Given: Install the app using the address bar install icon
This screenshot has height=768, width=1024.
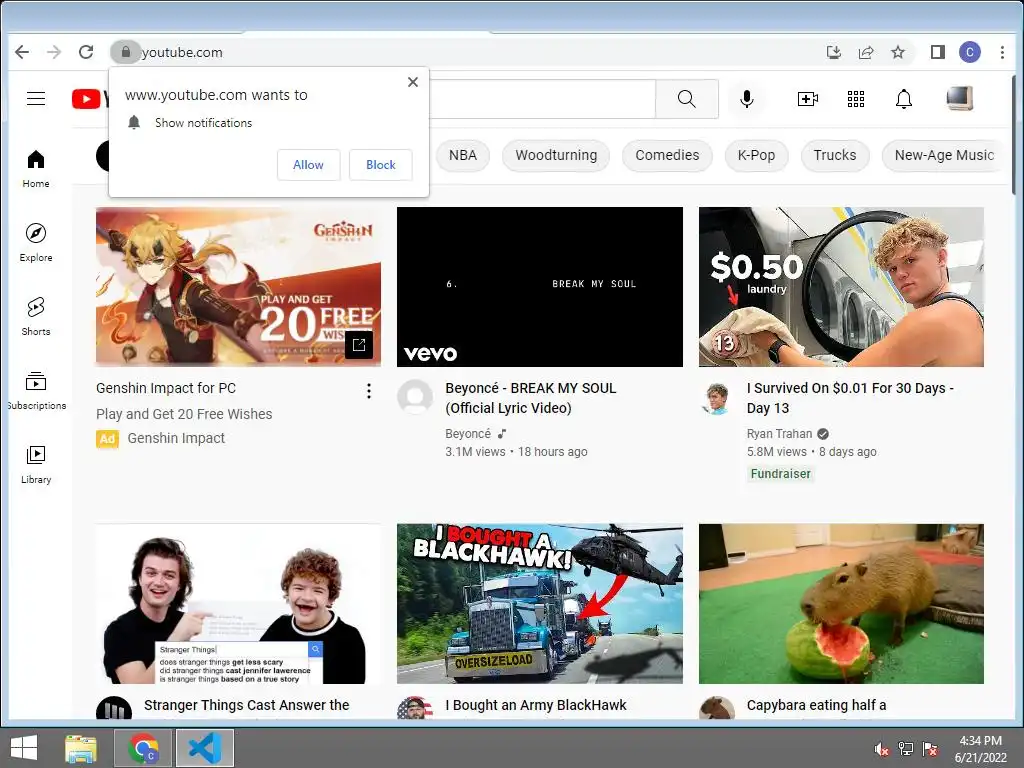Looking at the screenshot, I should tap(834, 52).
